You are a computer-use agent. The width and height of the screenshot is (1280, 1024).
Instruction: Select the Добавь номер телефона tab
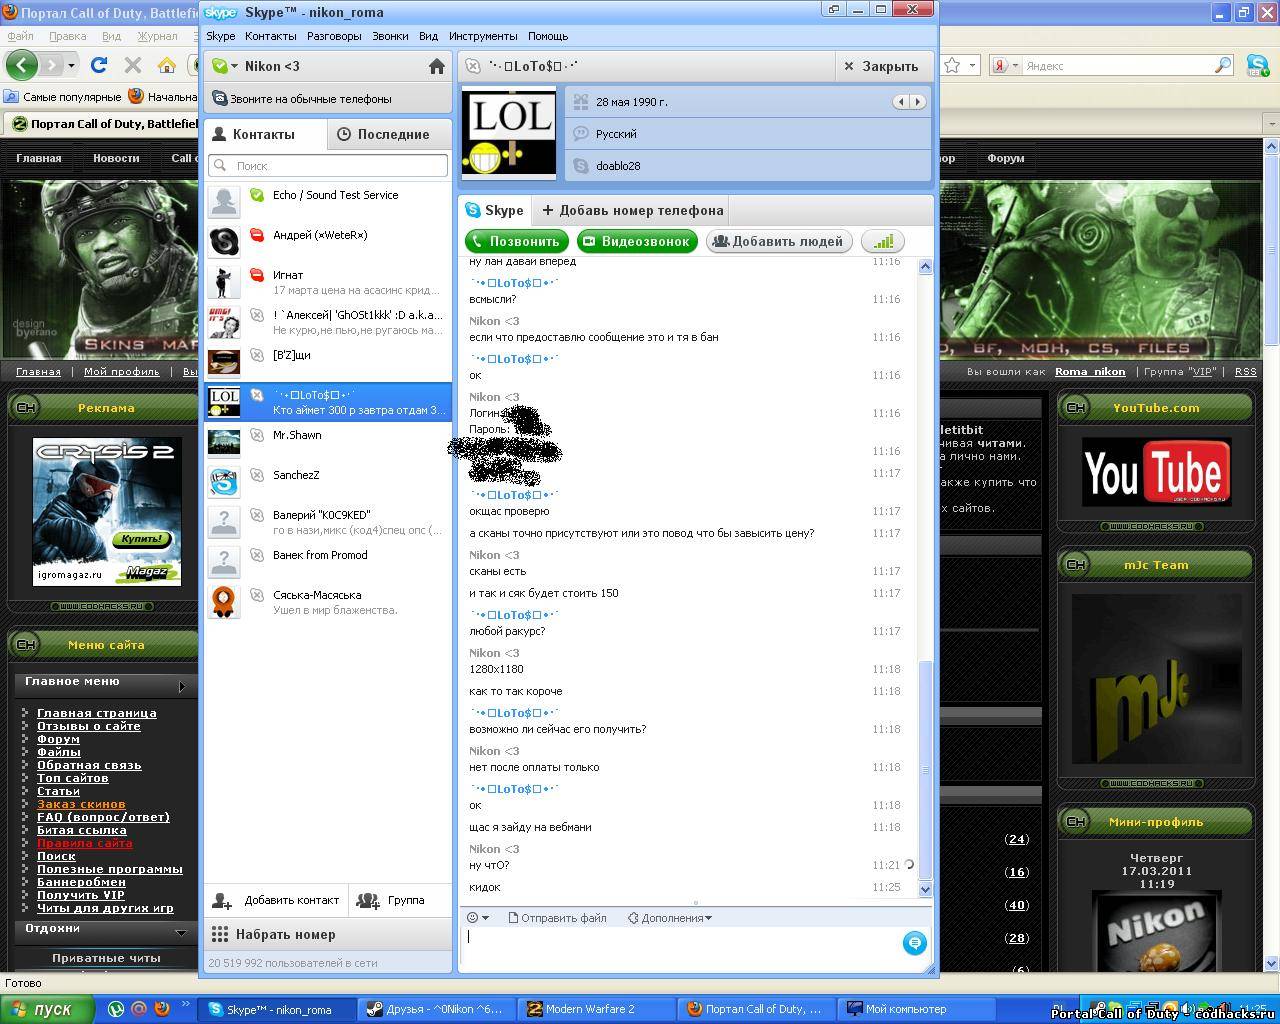[x=632, y=210]
